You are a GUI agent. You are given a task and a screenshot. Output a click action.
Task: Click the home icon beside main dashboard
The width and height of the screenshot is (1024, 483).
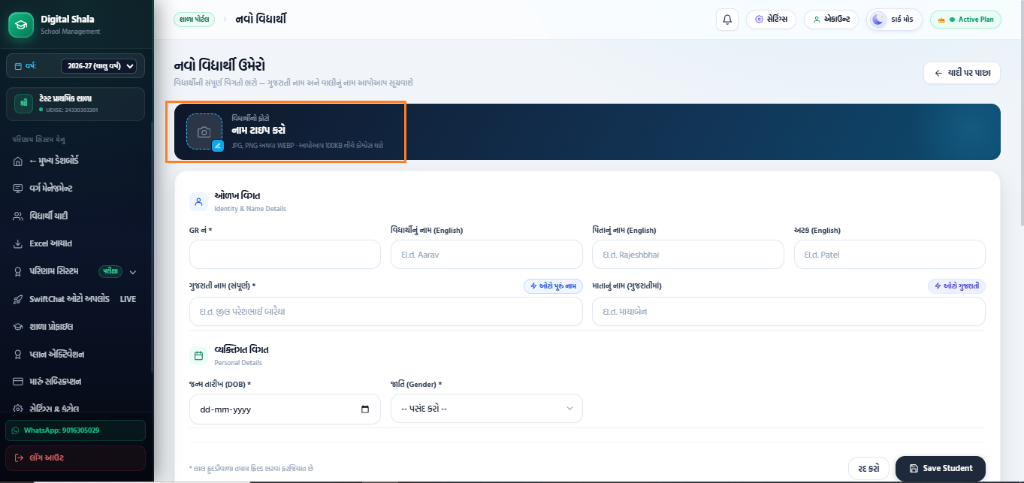(18, 161)
